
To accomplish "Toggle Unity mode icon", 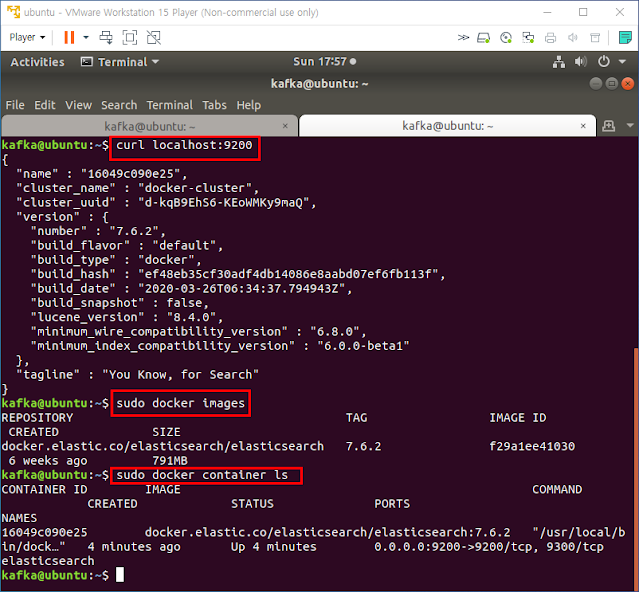I will [154, 37].
